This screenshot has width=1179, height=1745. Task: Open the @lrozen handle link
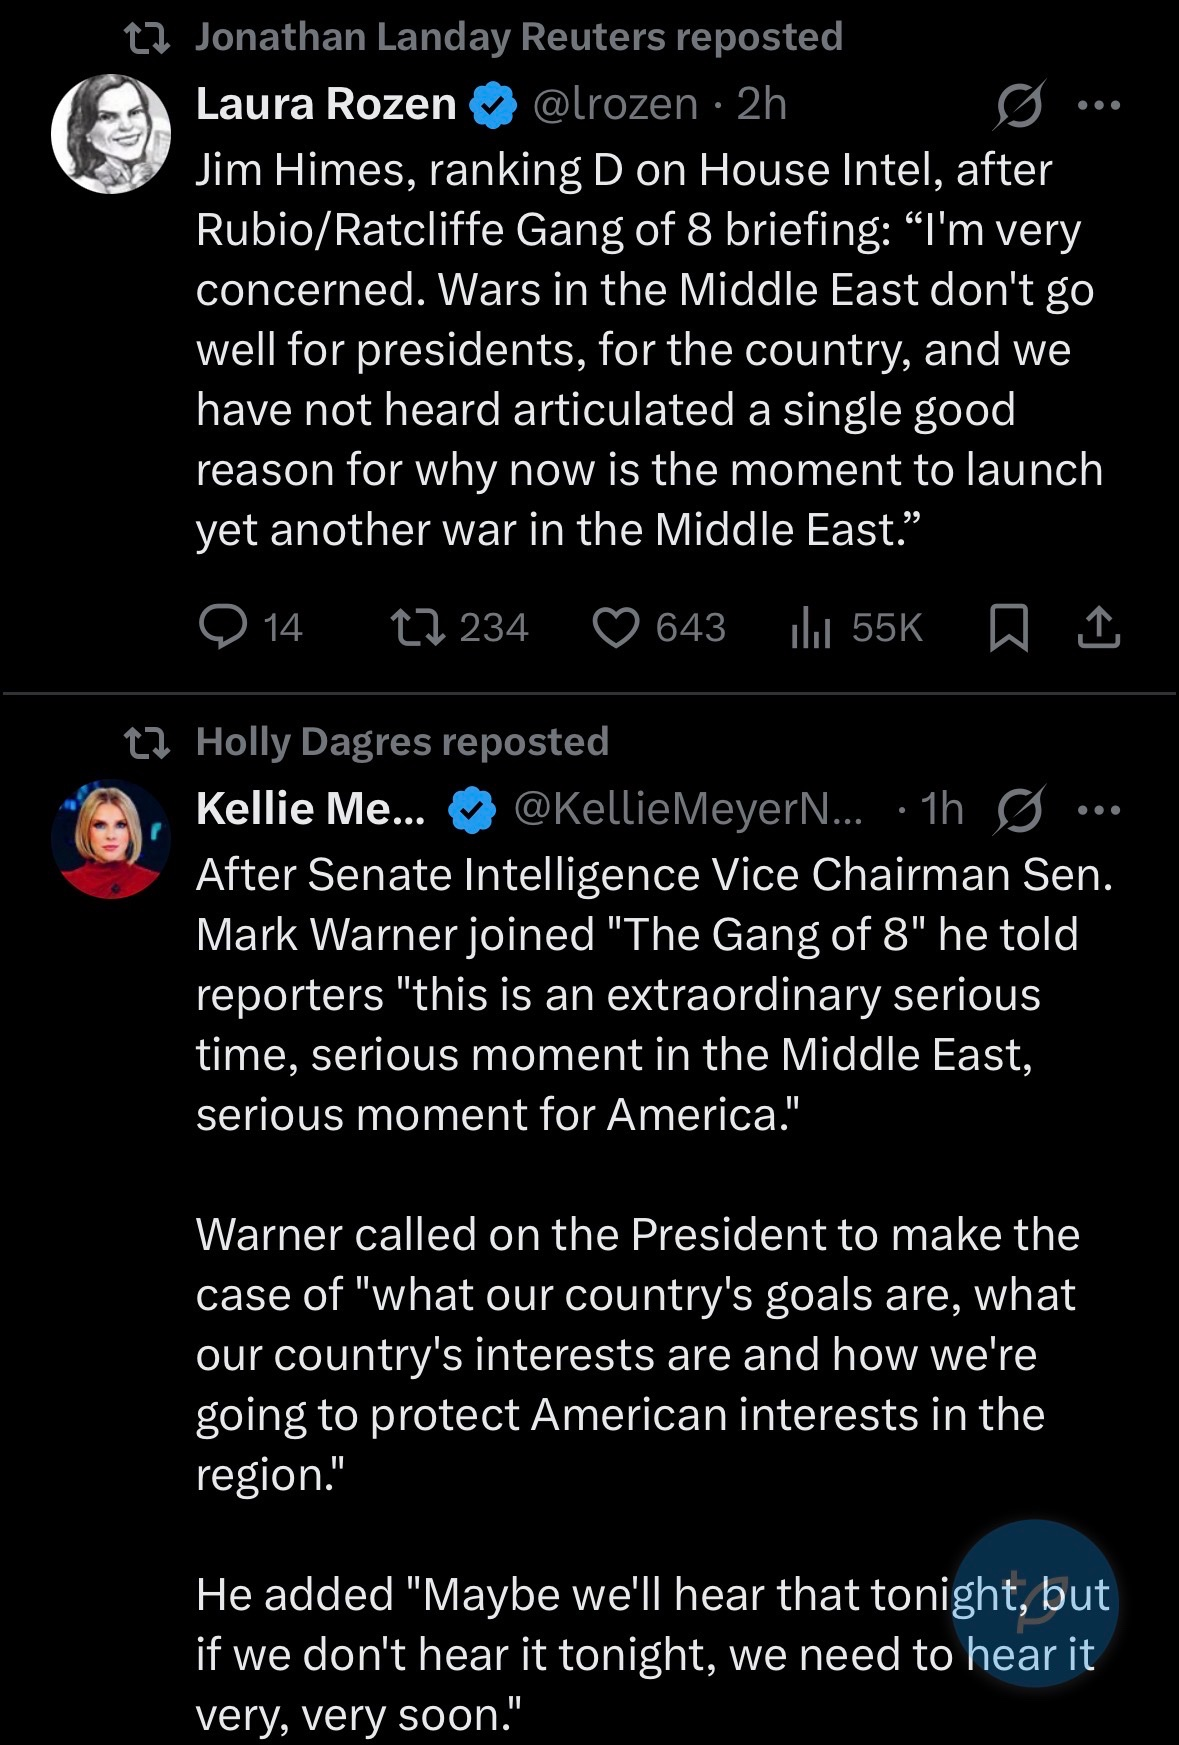pos(615,104)
